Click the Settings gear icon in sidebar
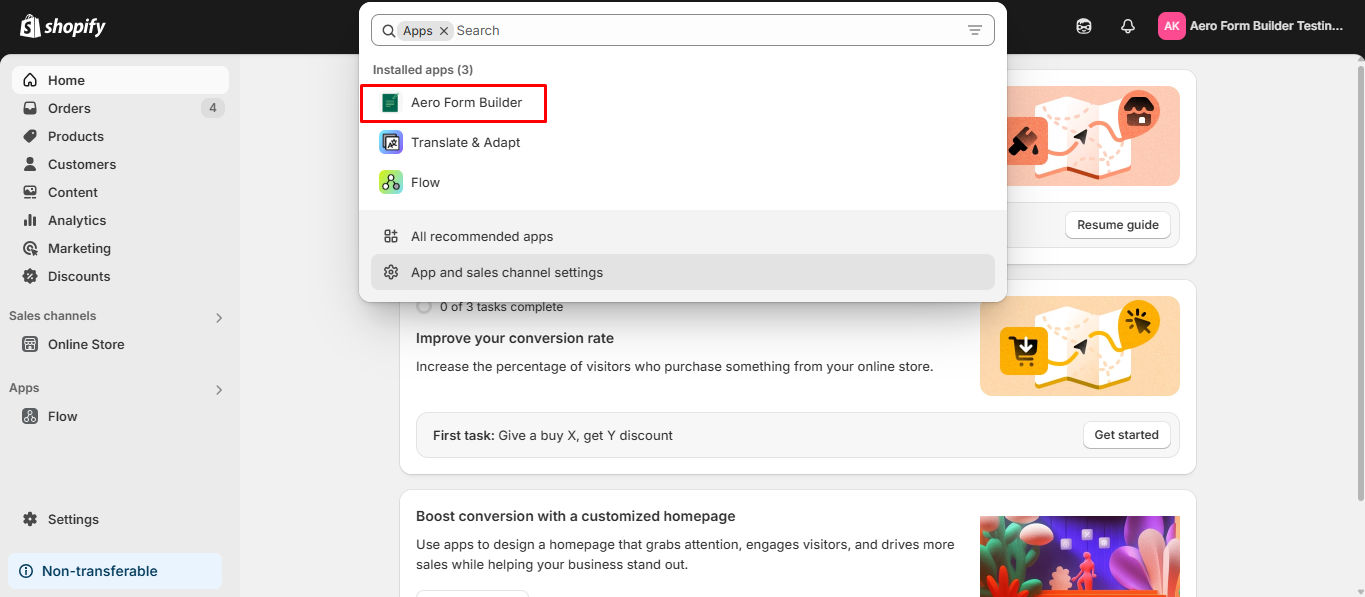 click(30, 519)
